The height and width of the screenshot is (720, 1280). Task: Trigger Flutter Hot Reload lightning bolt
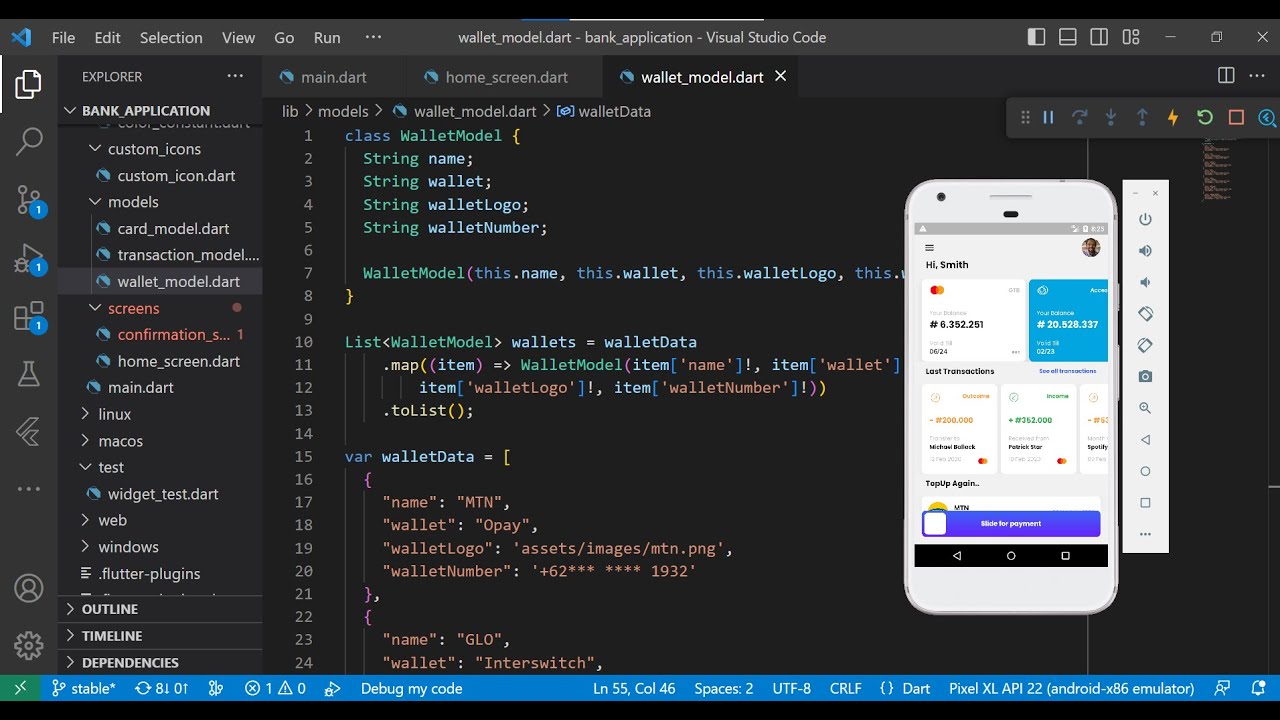click(1173, 117)
